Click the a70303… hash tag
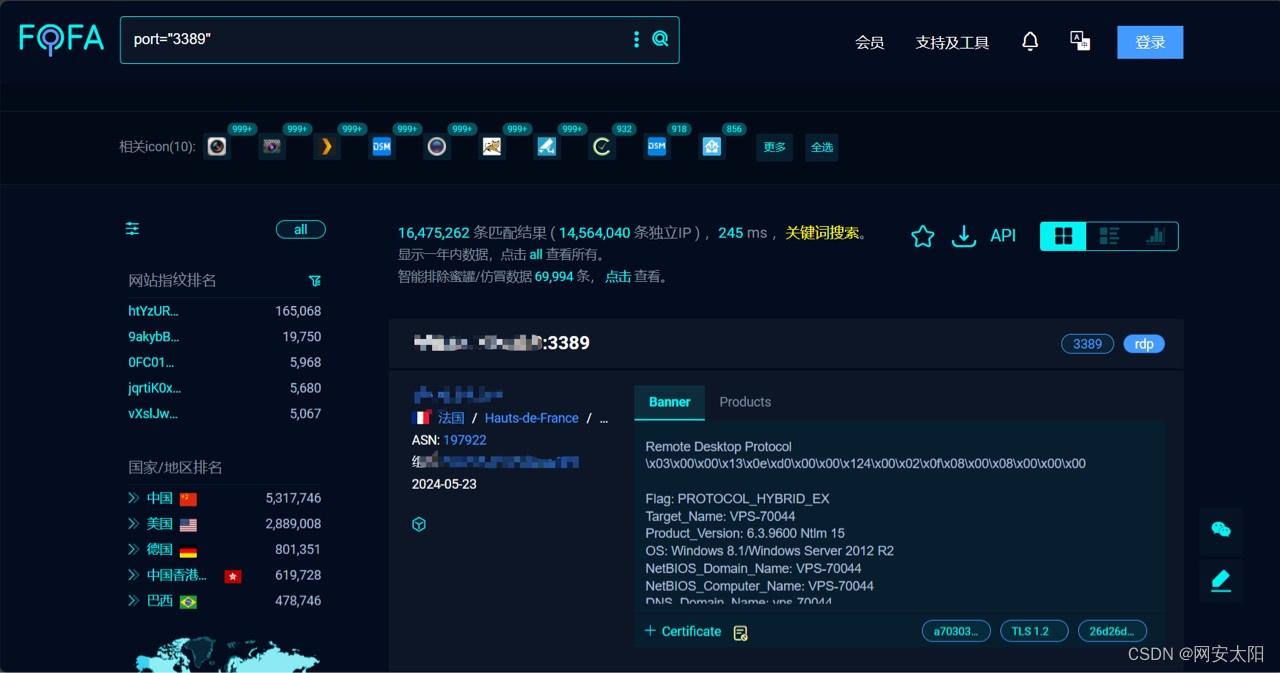The width and height of the screenshot is (1280, 673). (x=956, y=631)
